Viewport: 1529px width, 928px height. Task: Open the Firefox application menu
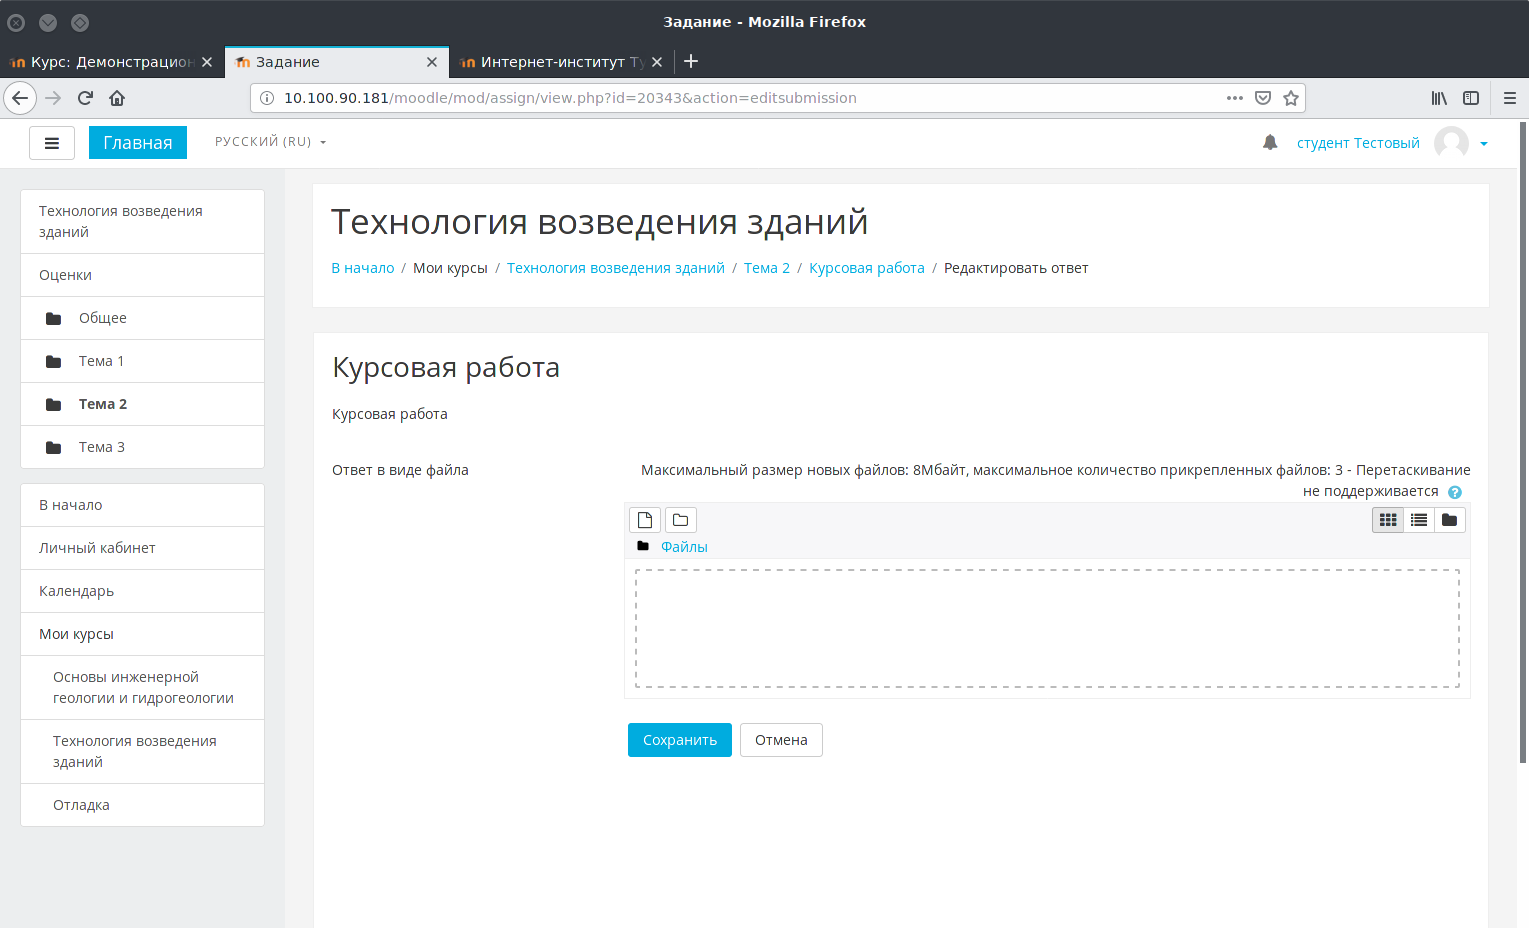point(1510,98)
